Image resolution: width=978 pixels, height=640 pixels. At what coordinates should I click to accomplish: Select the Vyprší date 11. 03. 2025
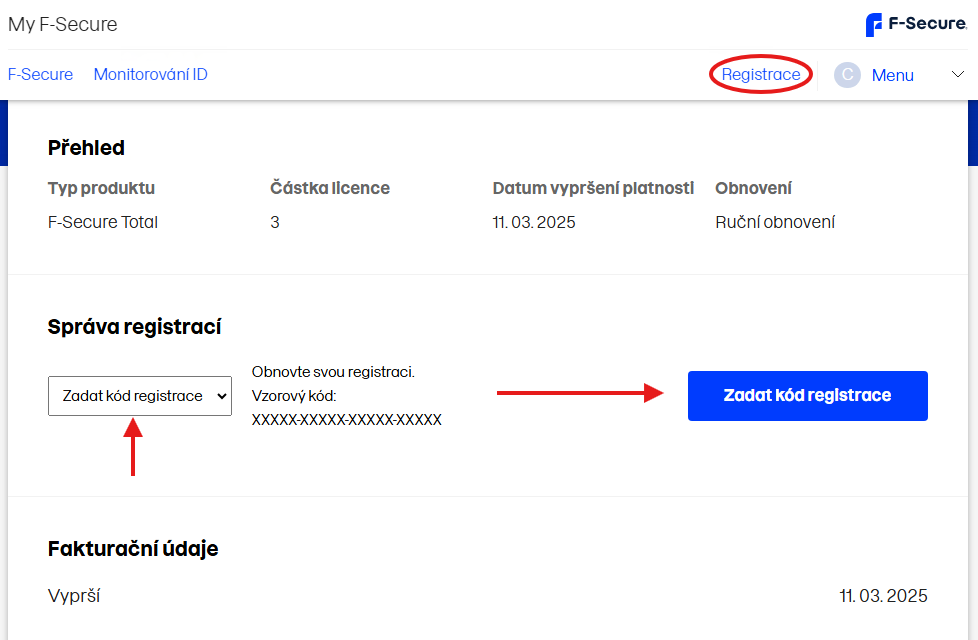tap(883, 596)
